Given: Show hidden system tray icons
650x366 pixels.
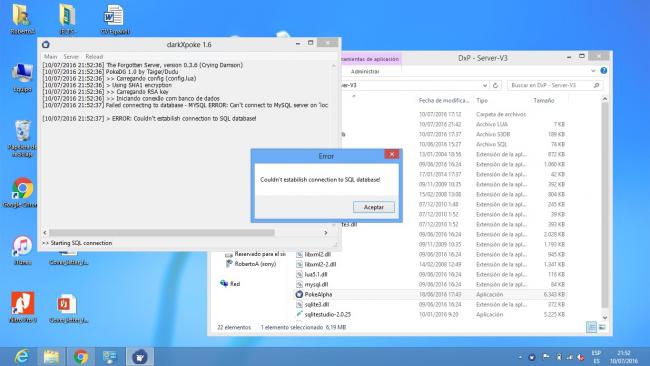Looking at the screenshot, I should tap(520, 357).
